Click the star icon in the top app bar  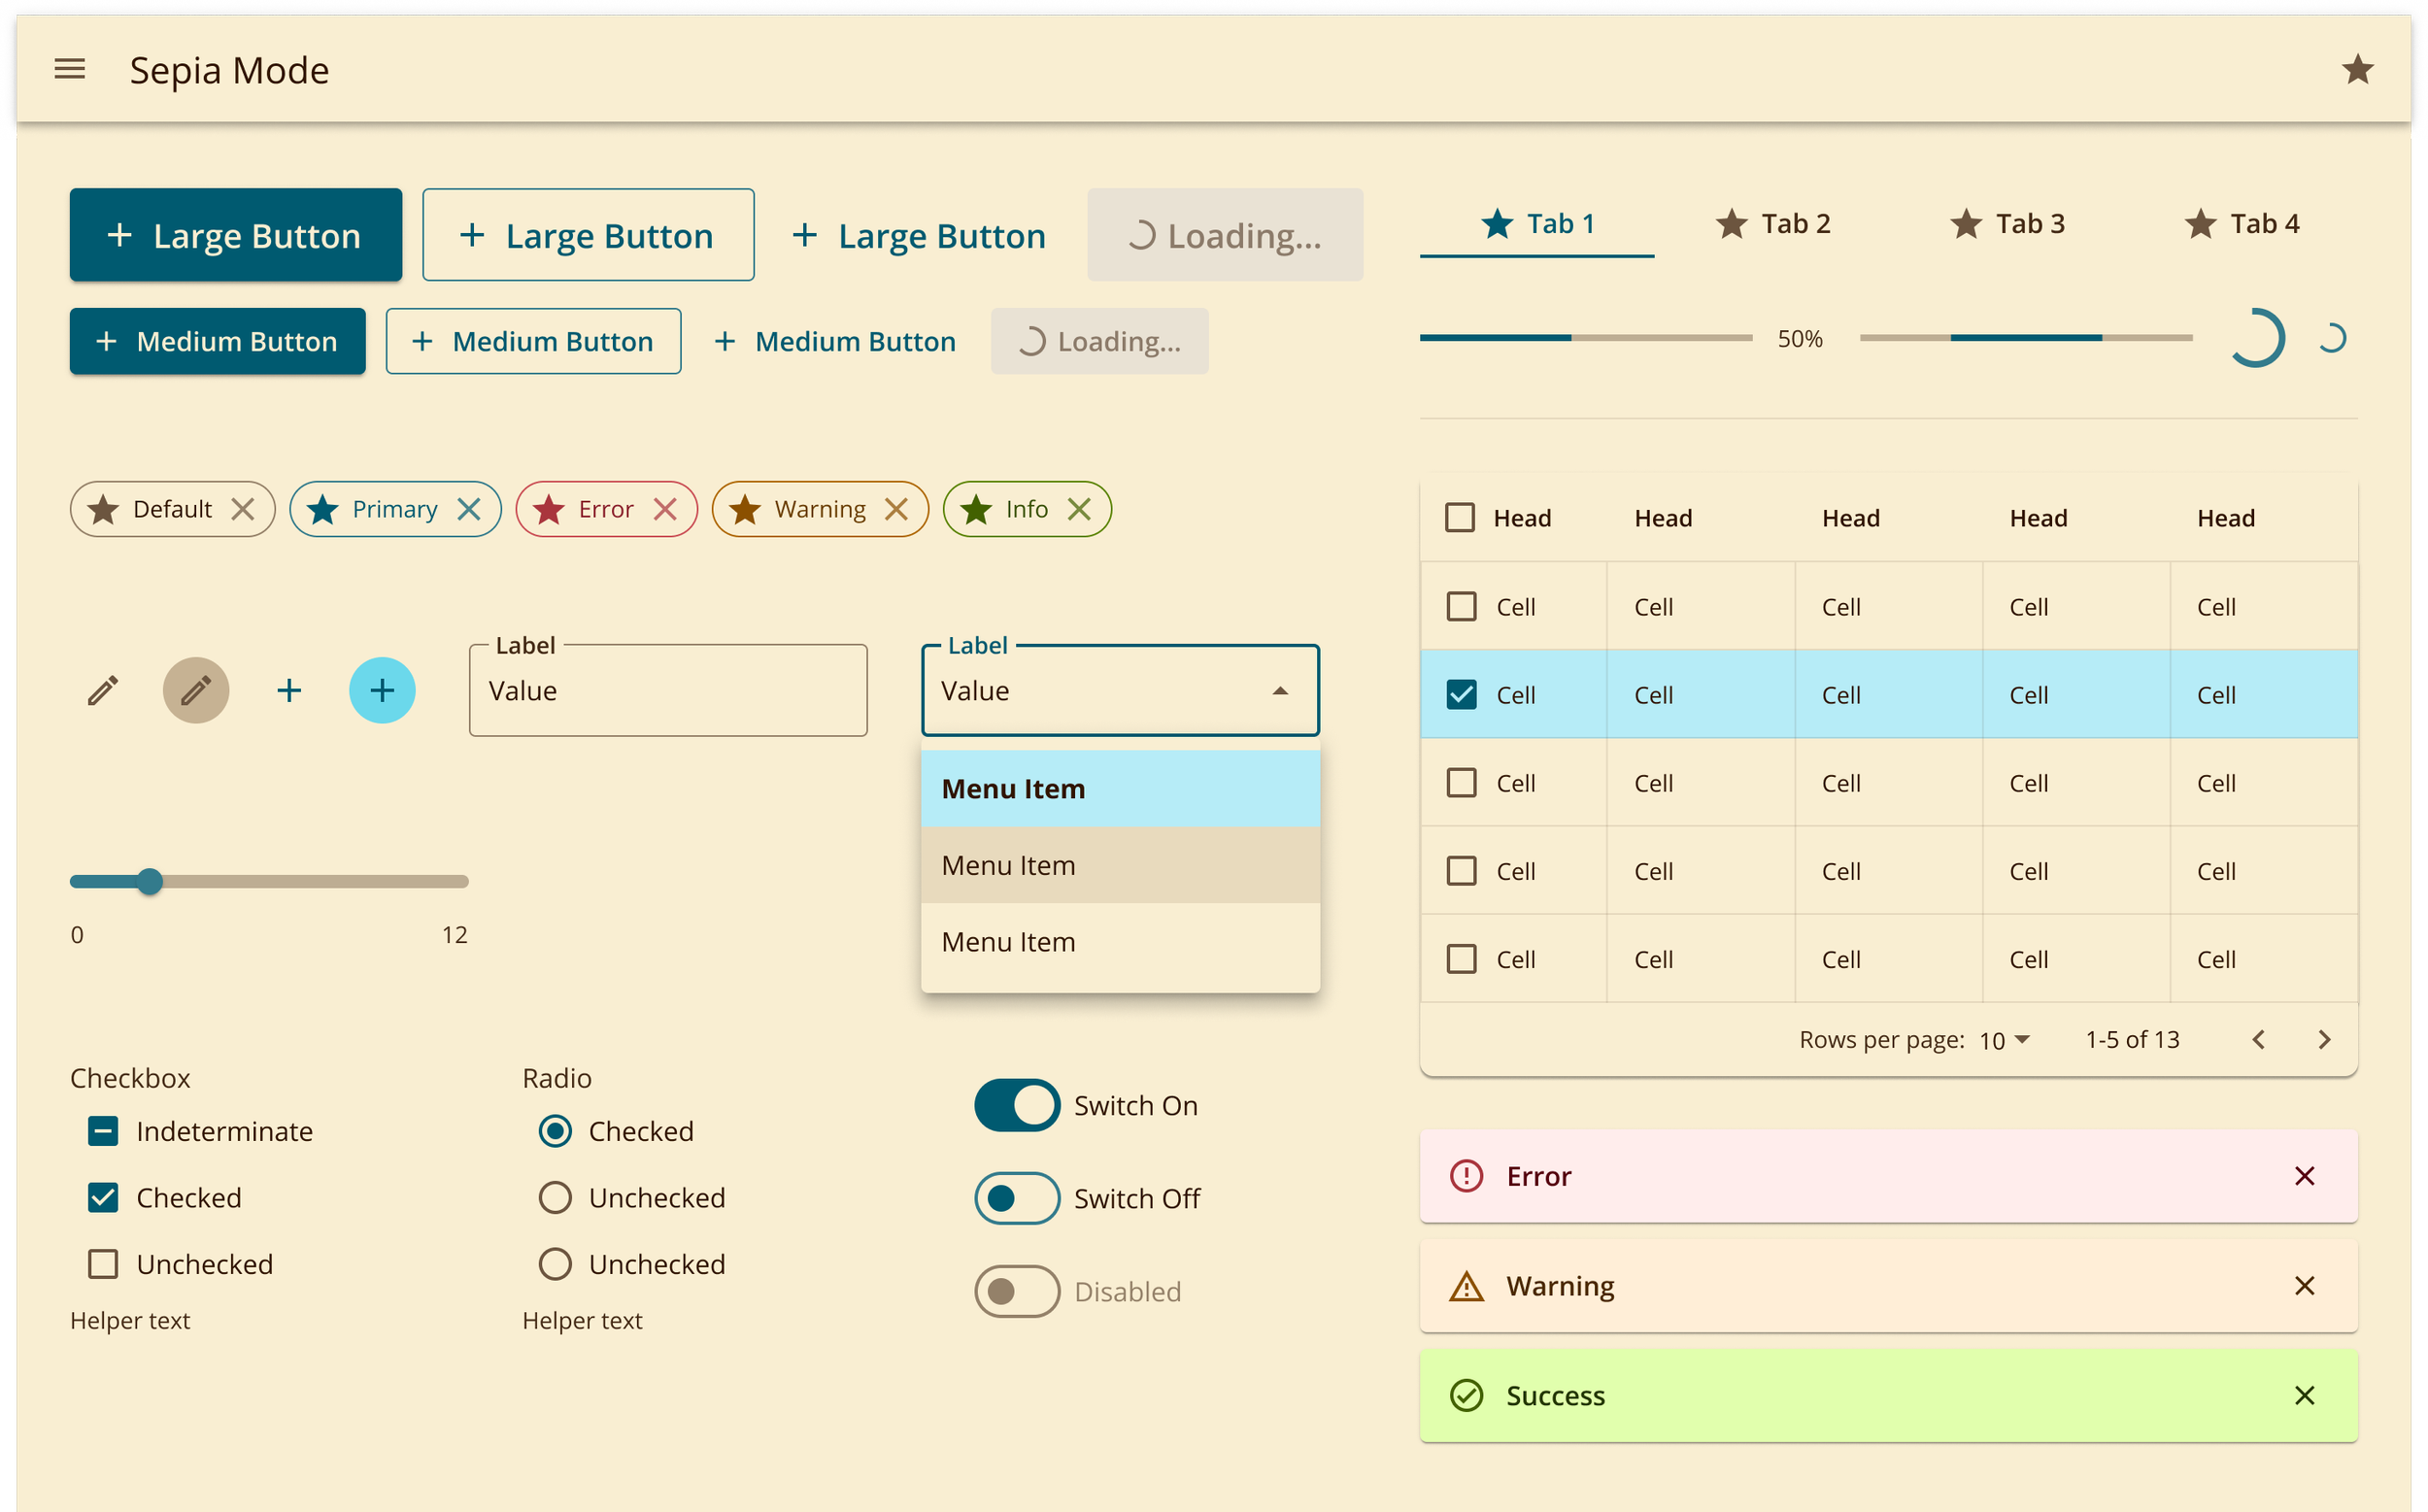tap(2357, 69)
